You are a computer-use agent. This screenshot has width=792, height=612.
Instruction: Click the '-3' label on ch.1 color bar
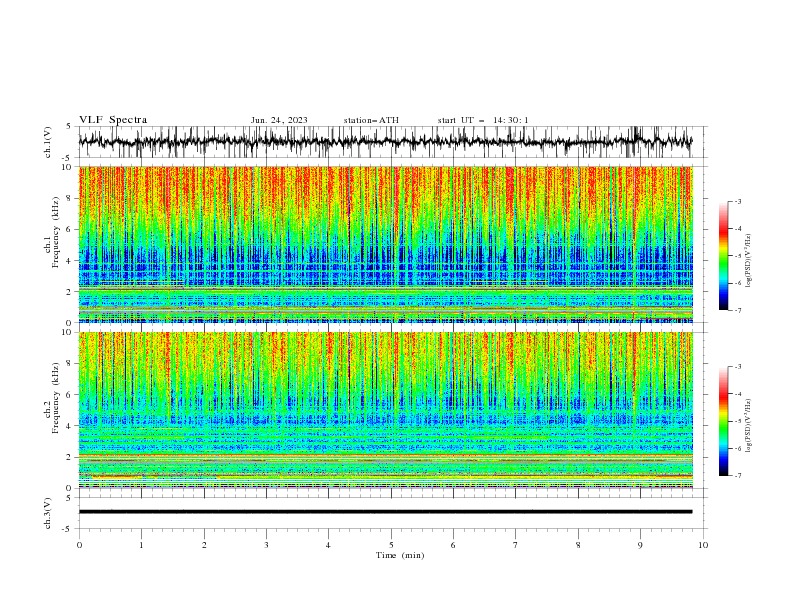[738, 201]
